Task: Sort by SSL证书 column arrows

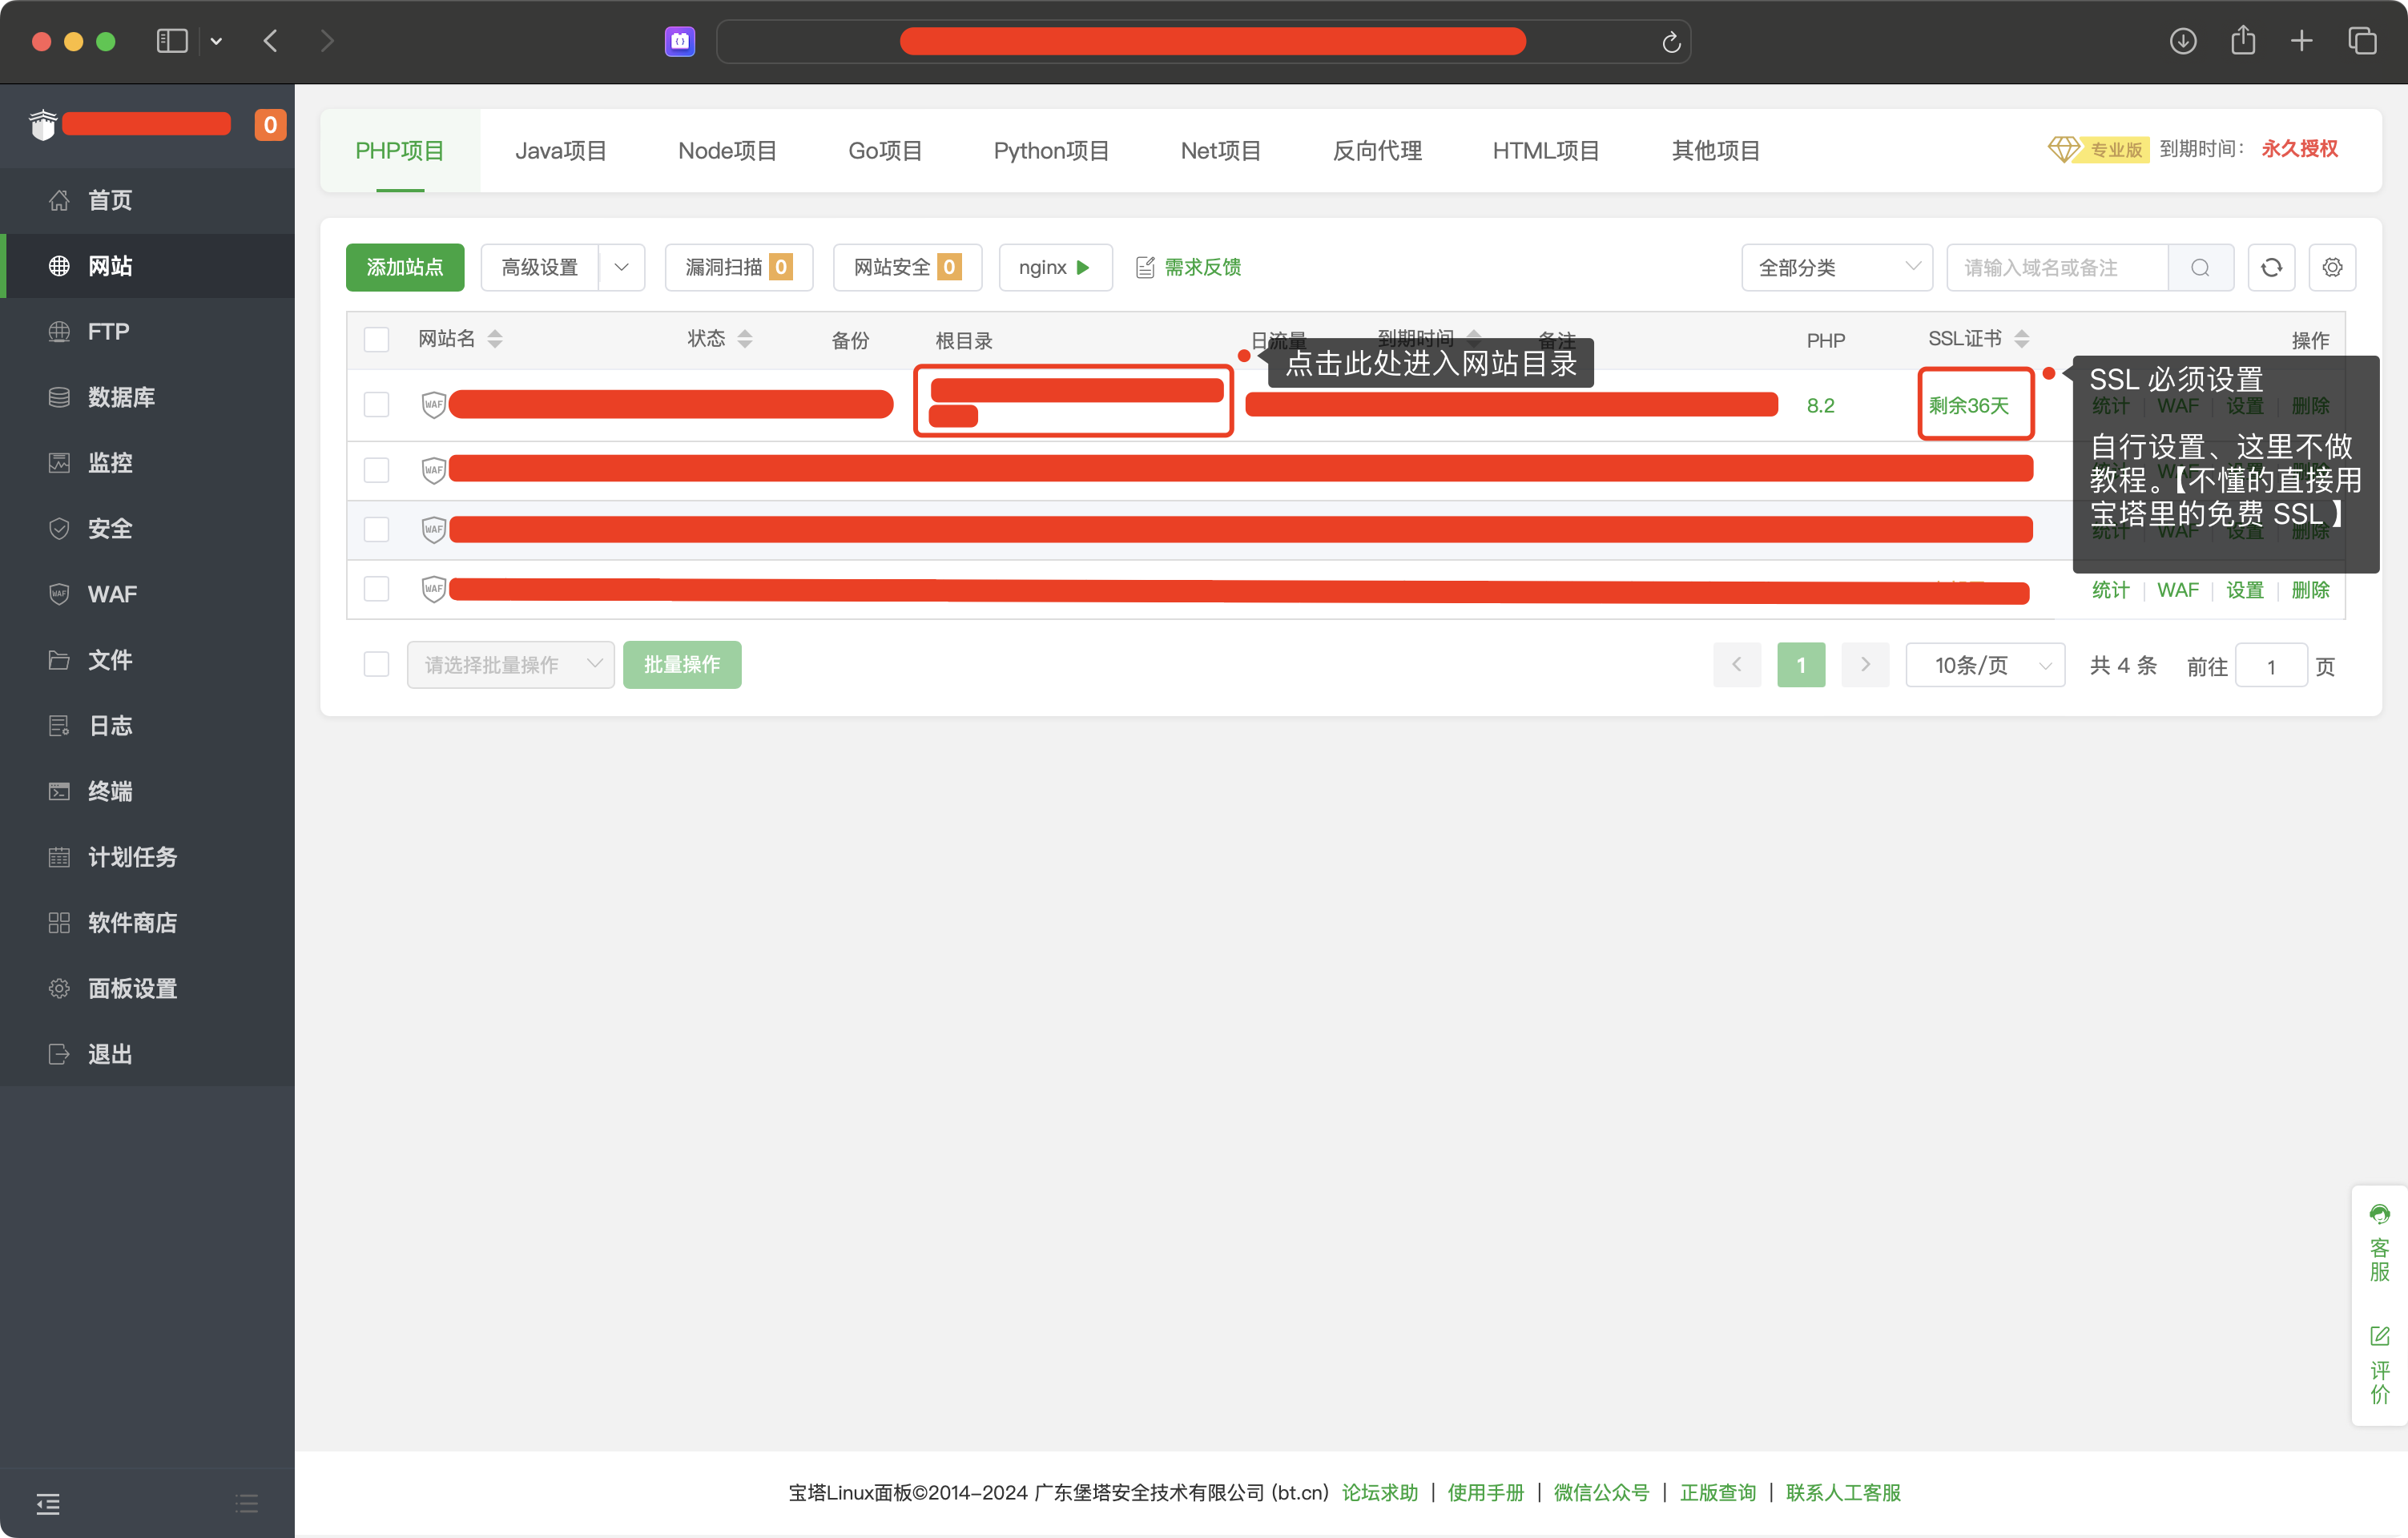Action: click(2022, 339)
